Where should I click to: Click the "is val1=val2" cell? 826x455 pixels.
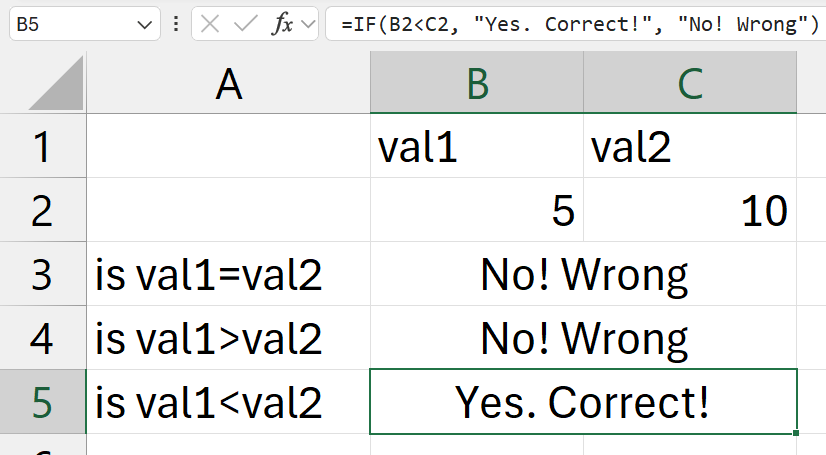tap(228, 274)
